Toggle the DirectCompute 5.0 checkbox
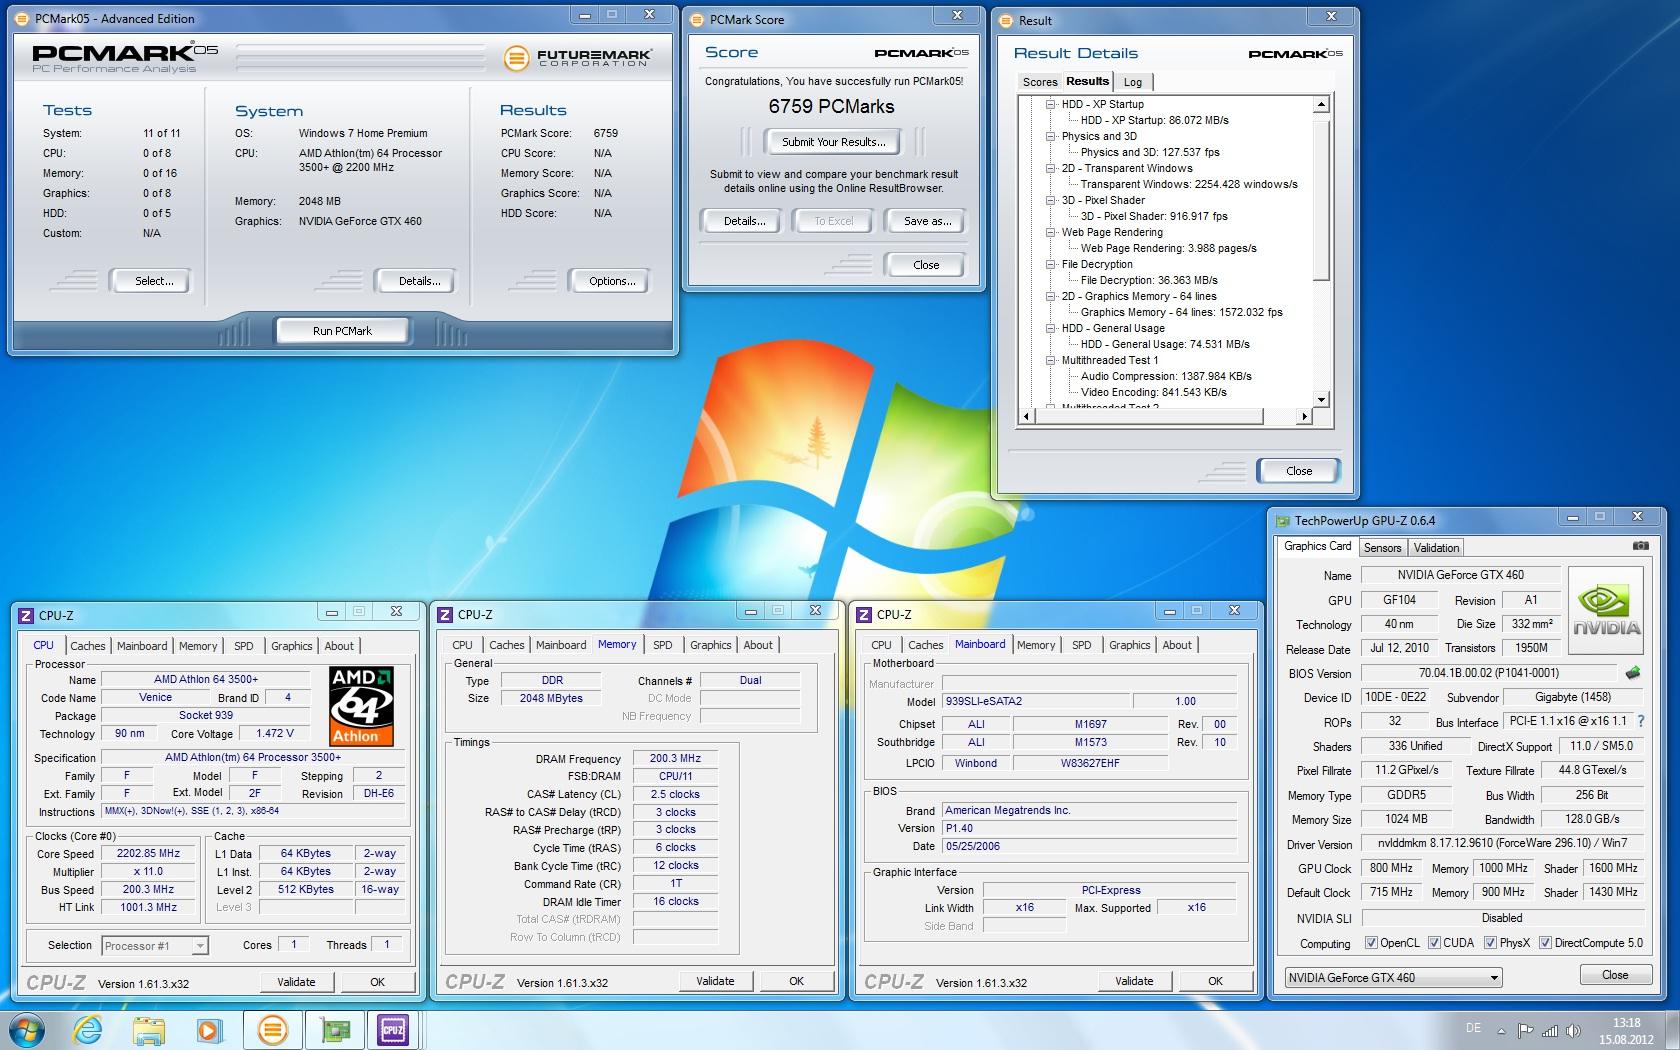This screenshot has width=1680, height=1050. [x=1545, y=943]
